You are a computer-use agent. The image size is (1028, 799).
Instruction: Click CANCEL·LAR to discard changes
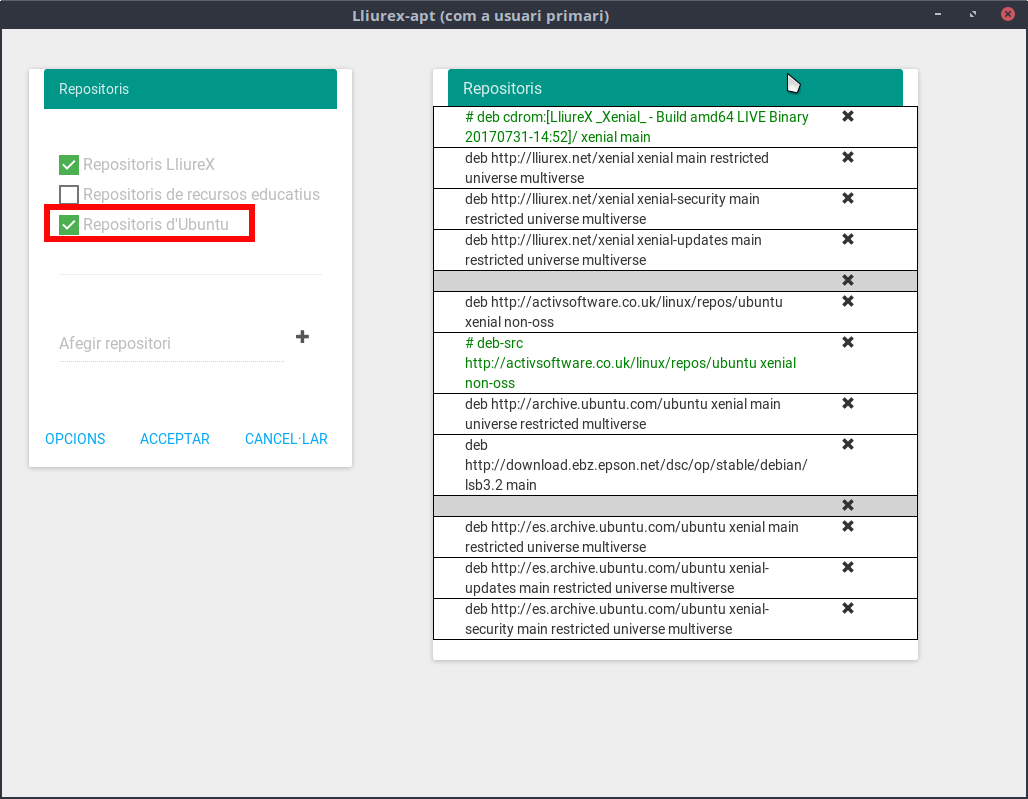(x=286, y=439)
